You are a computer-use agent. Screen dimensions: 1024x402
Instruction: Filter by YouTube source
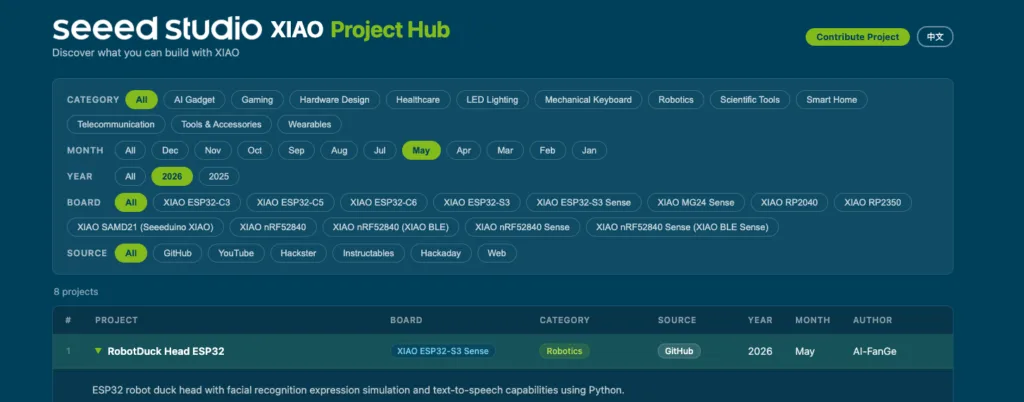coord(236,253)
